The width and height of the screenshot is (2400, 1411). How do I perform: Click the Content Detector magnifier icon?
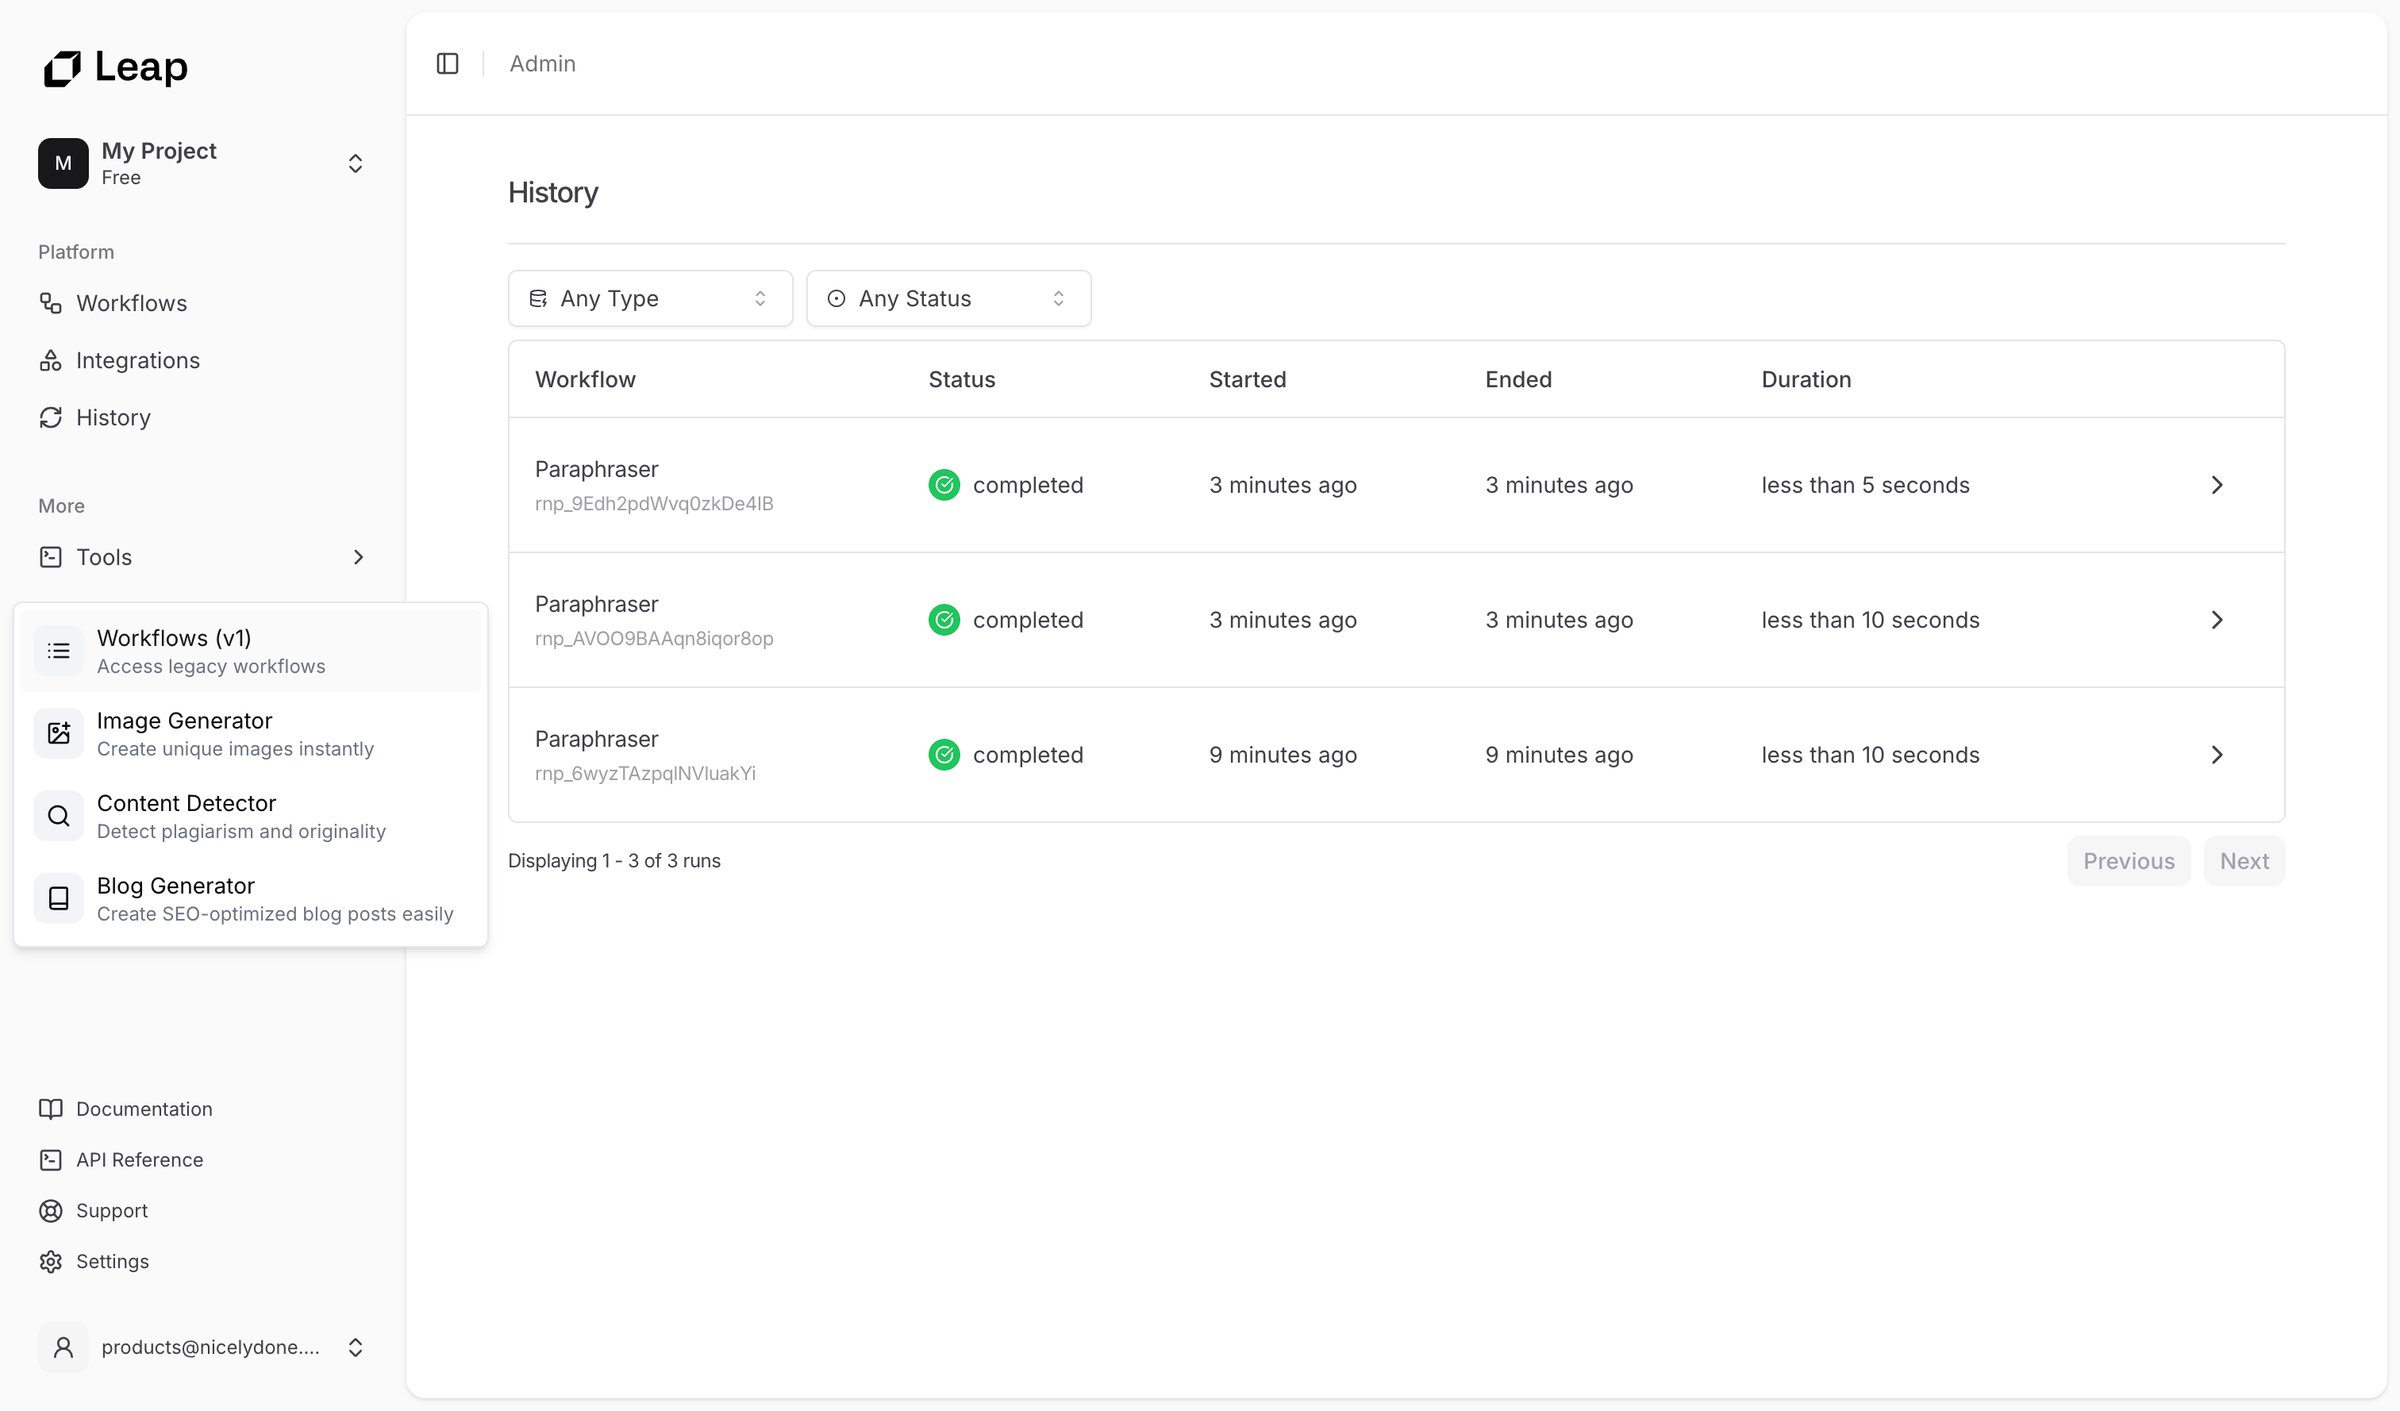tap(59, 816)
